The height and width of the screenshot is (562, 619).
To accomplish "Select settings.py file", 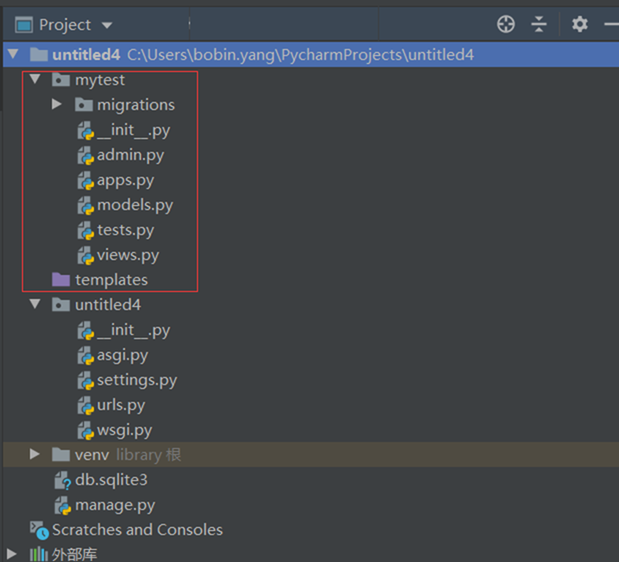I will pos(136,380).
